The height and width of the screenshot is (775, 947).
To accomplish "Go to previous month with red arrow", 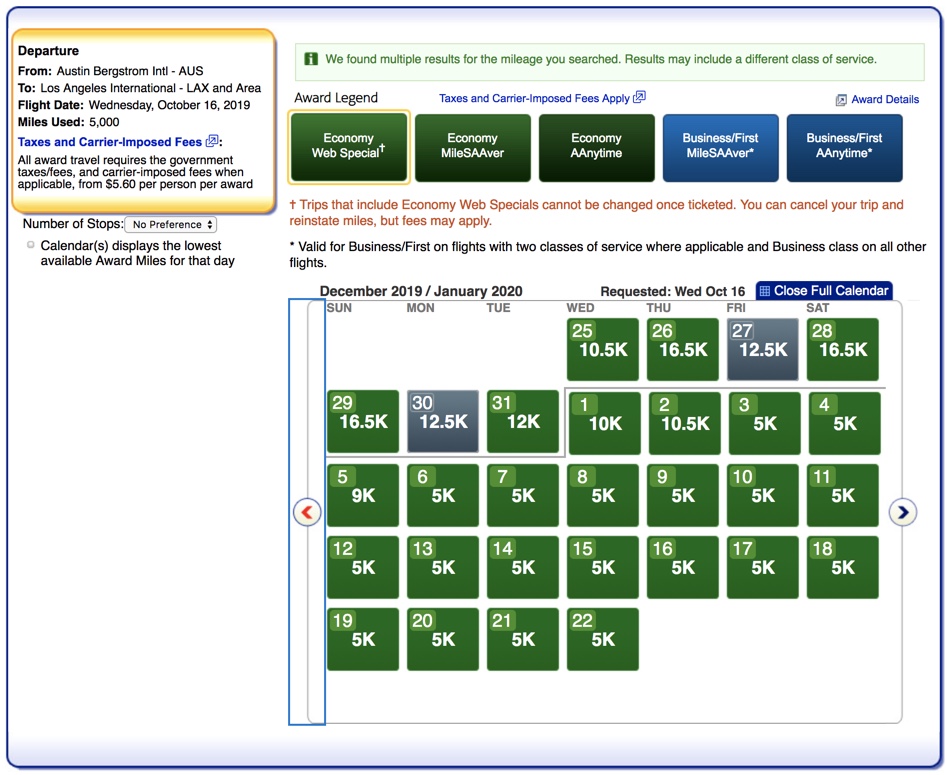I will click(x=307, y=512).
